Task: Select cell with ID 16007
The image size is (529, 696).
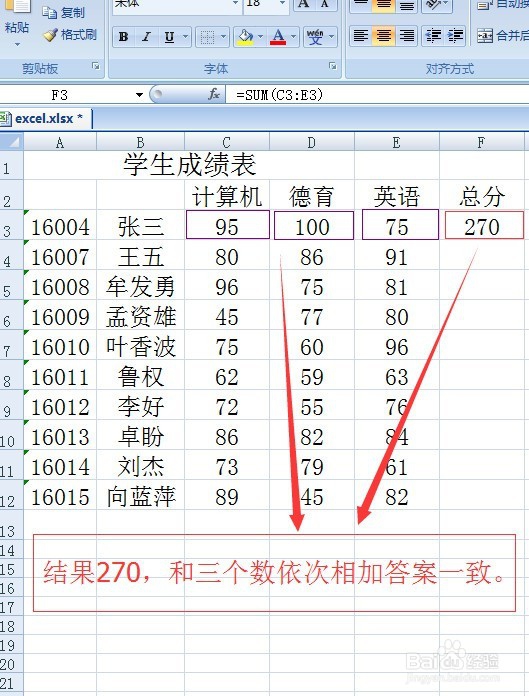Action: click(60, 256)
